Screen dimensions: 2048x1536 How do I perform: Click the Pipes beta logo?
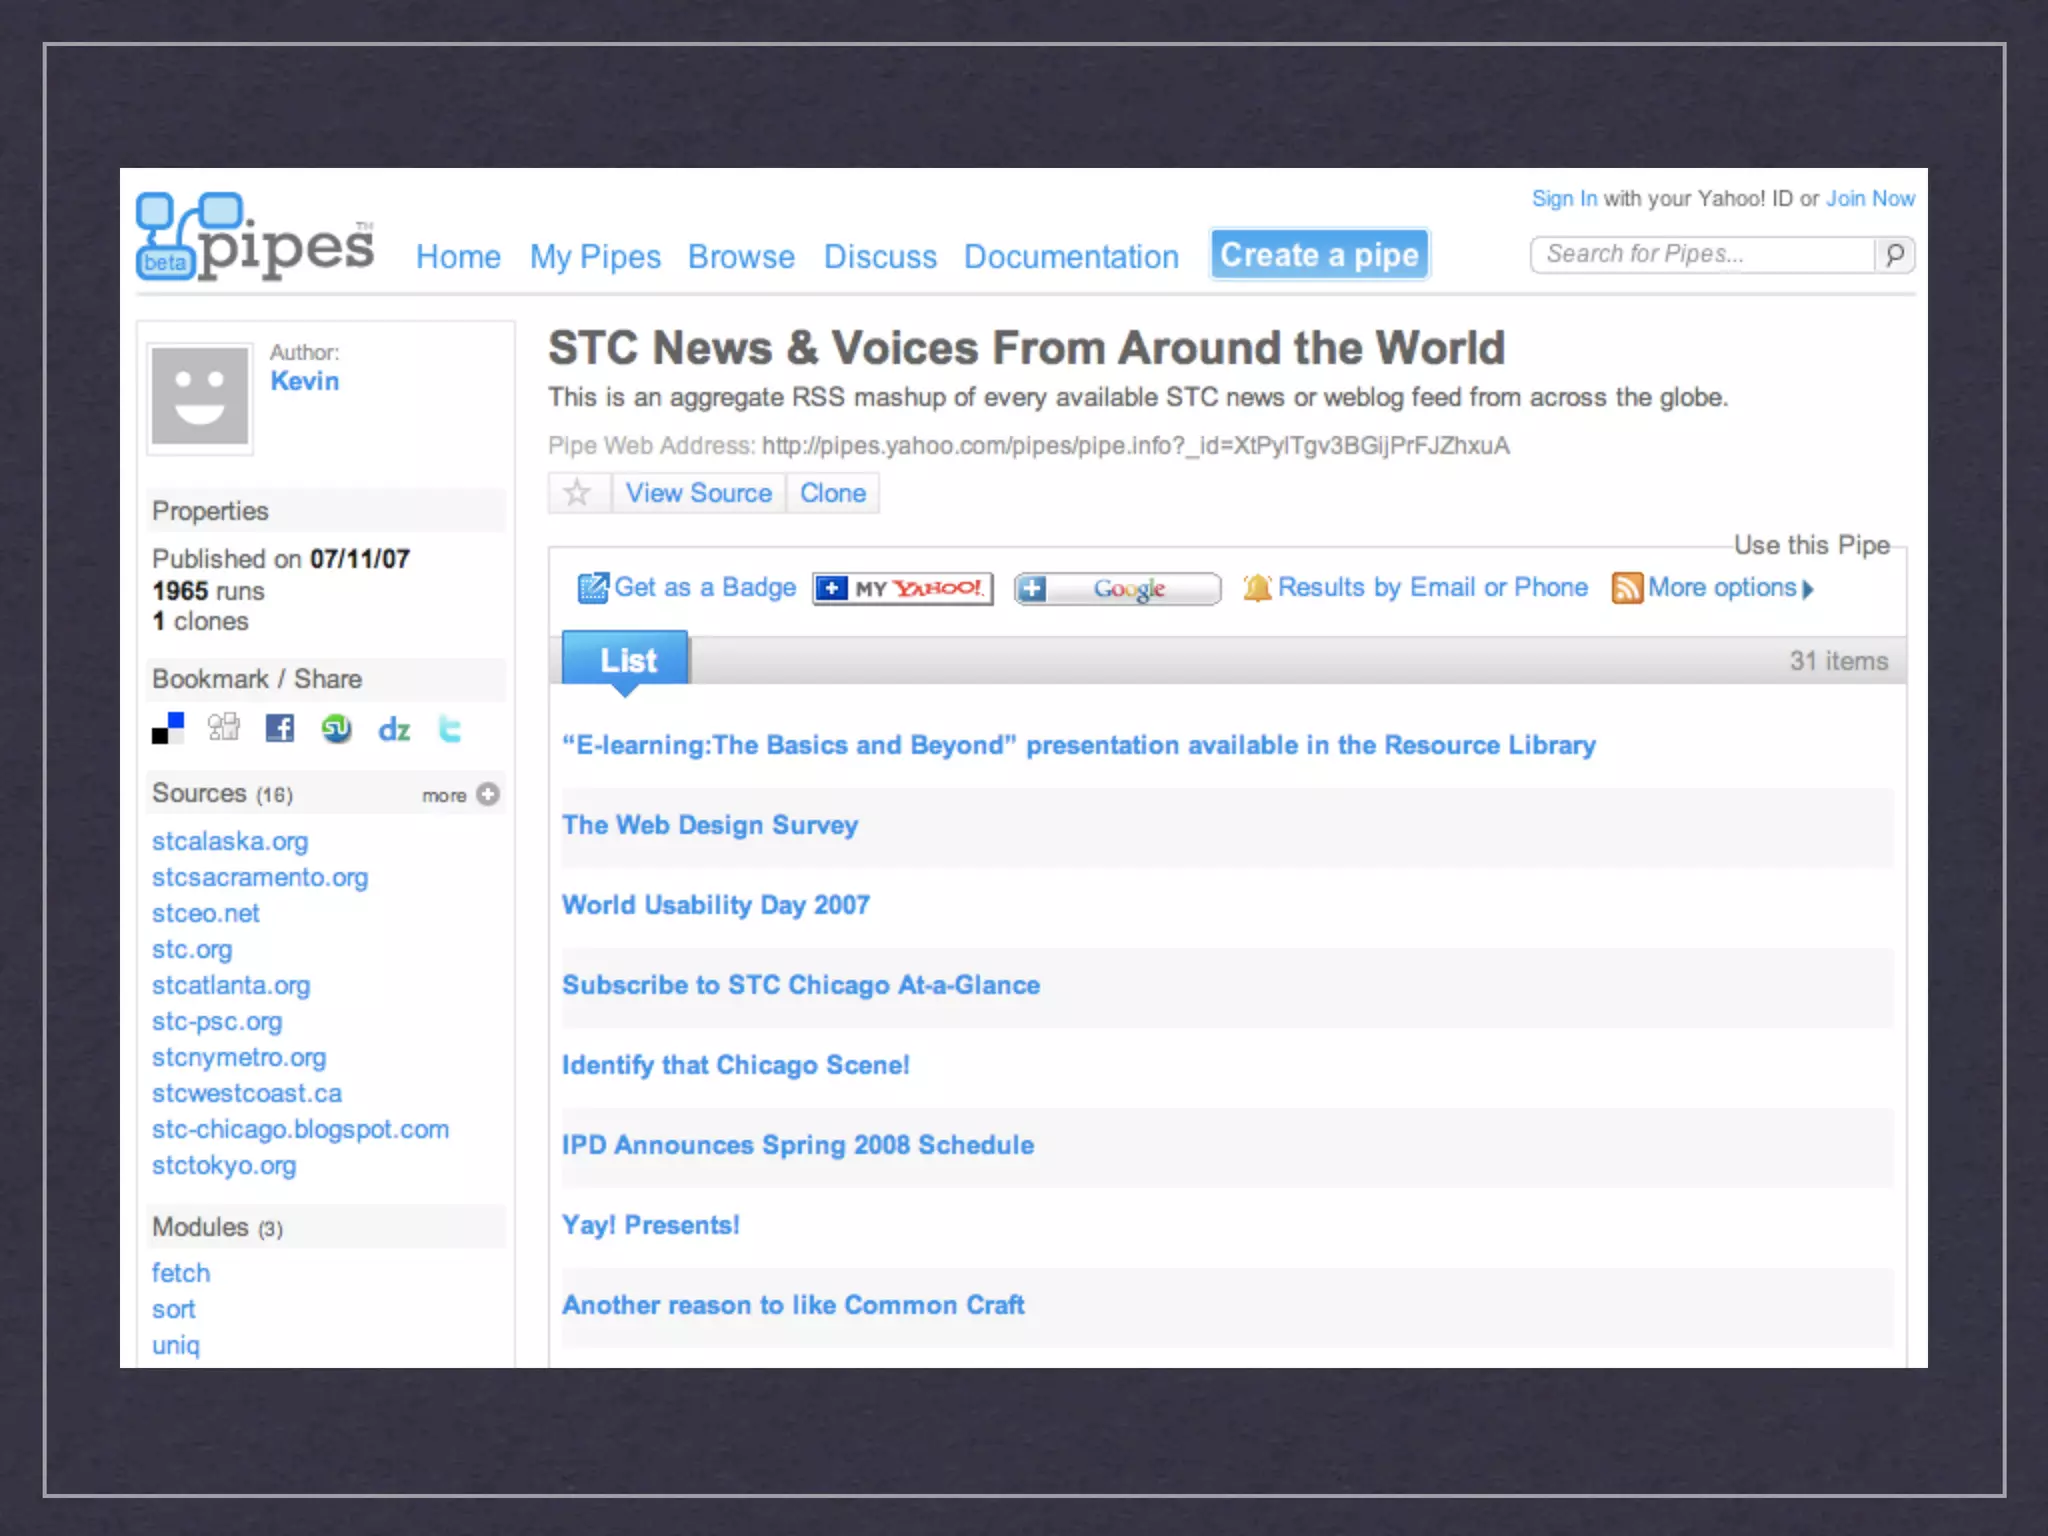tap(255, 237)
